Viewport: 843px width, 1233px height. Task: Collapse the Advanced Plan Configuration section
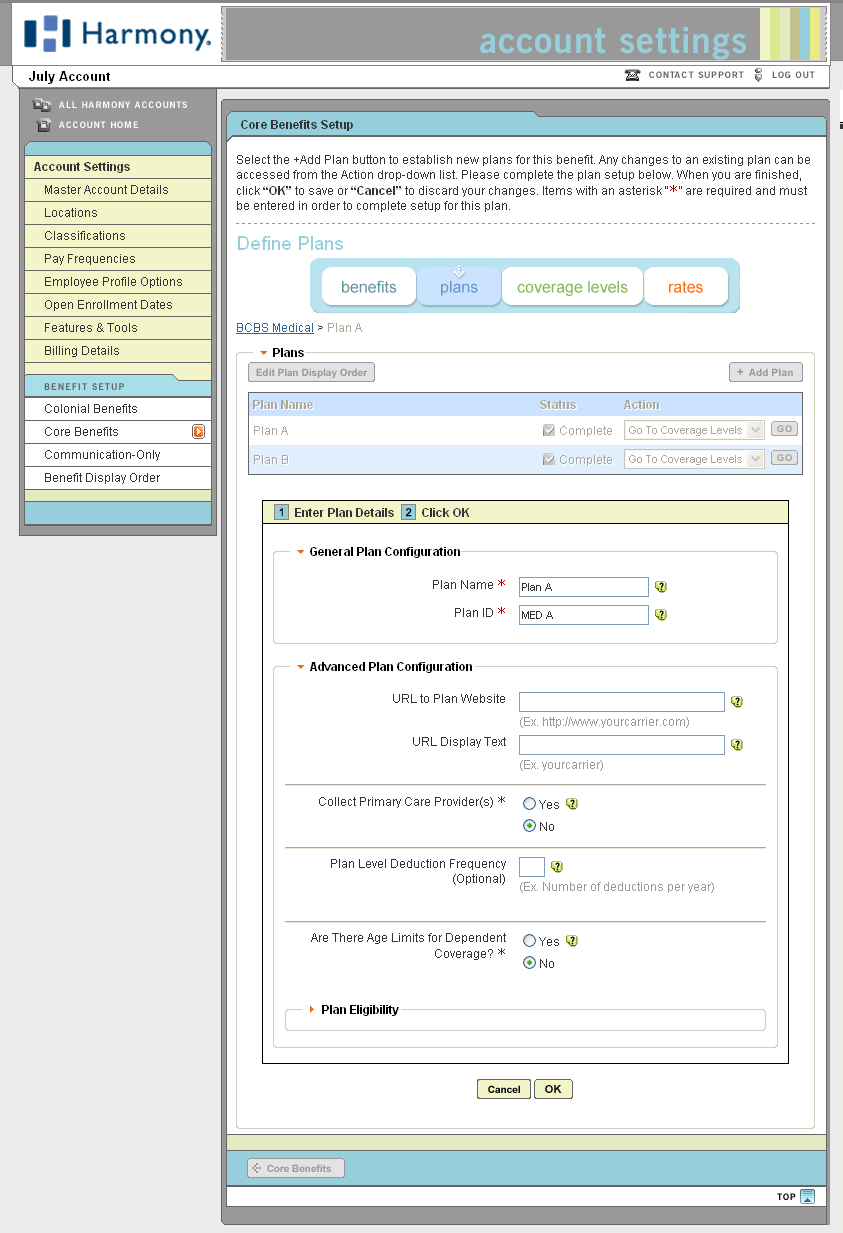tap(300, 667)
